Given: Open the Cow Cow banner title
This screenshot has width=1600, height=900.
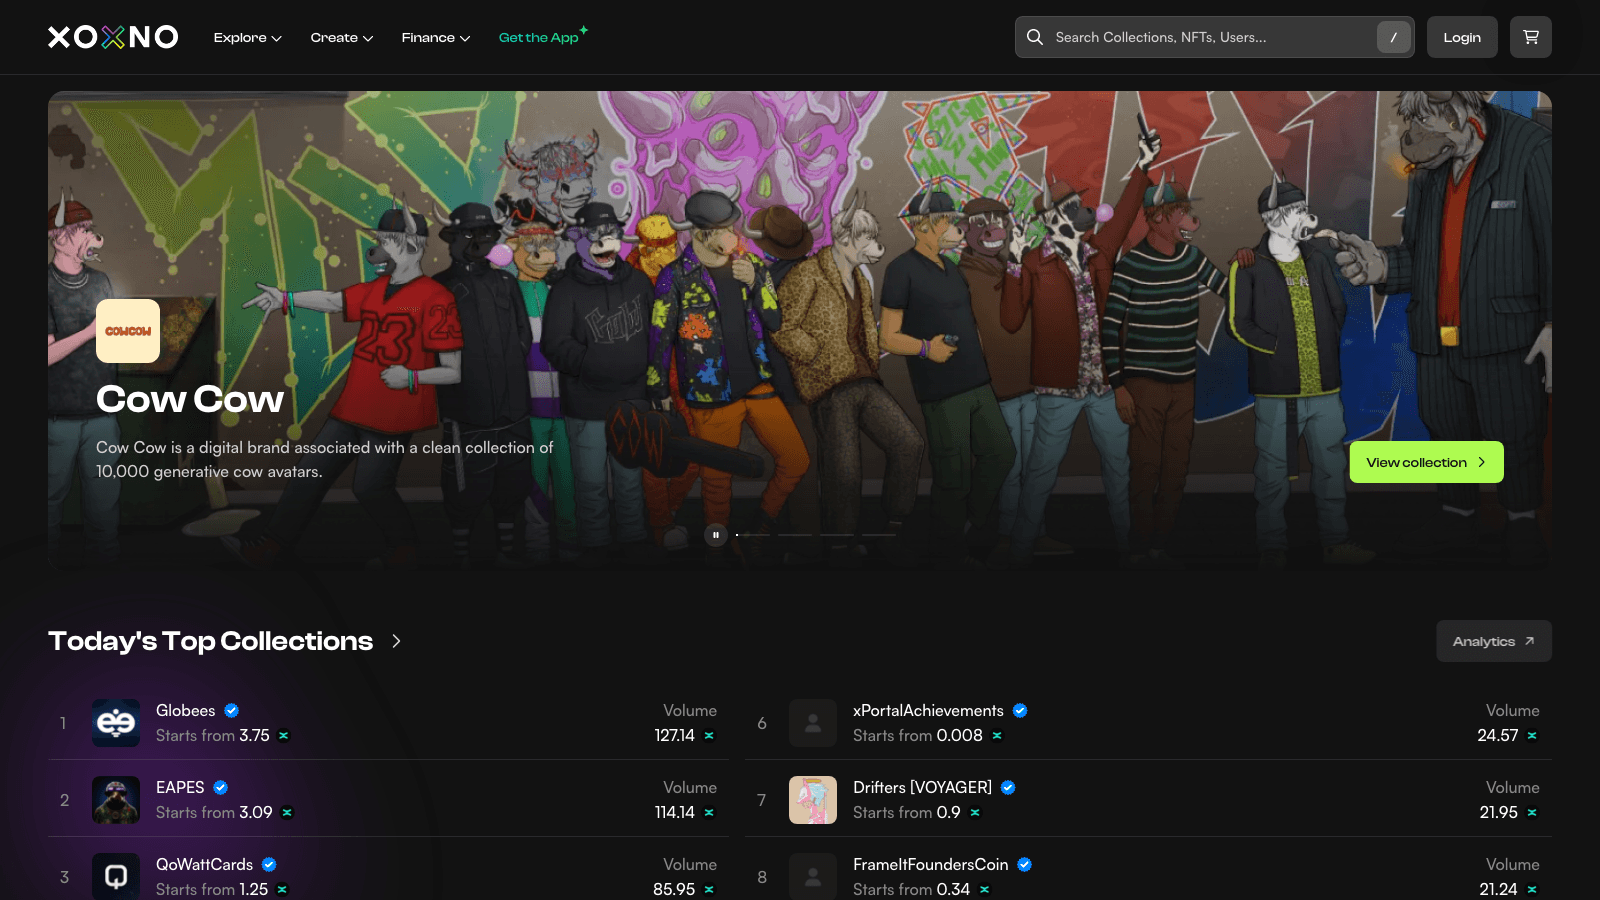Looking at the screenshot, I should pyautogui.click(x=190, y=399).
